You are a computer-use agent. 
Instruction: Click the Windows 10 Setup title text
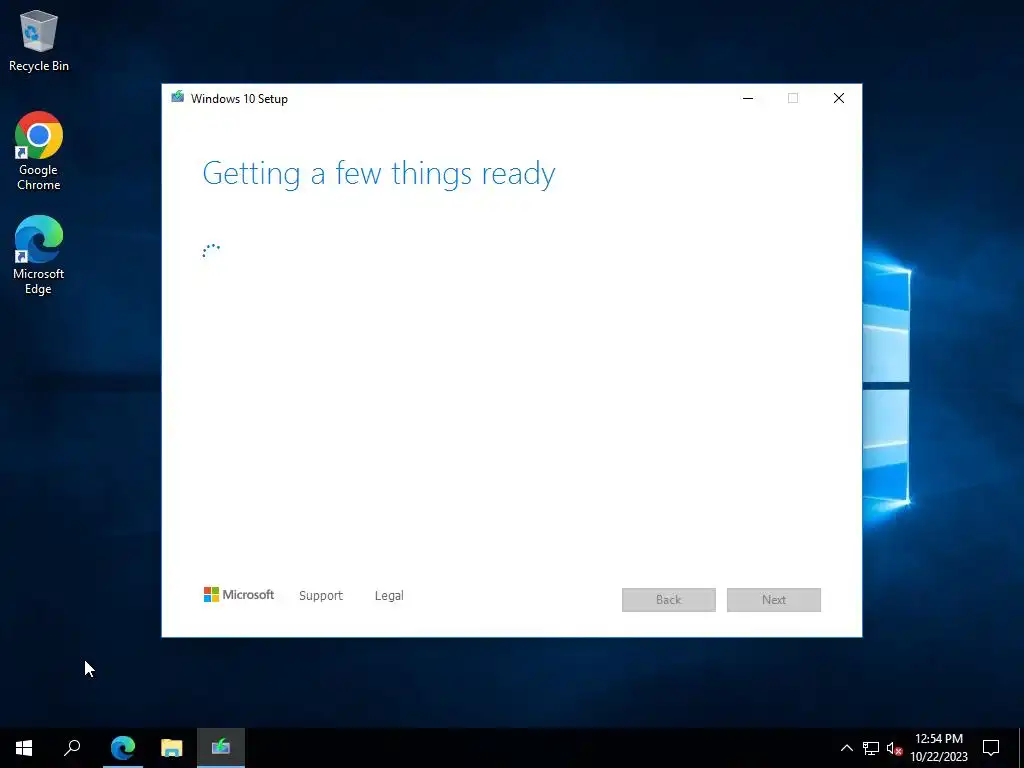click(x=239, y=99)
